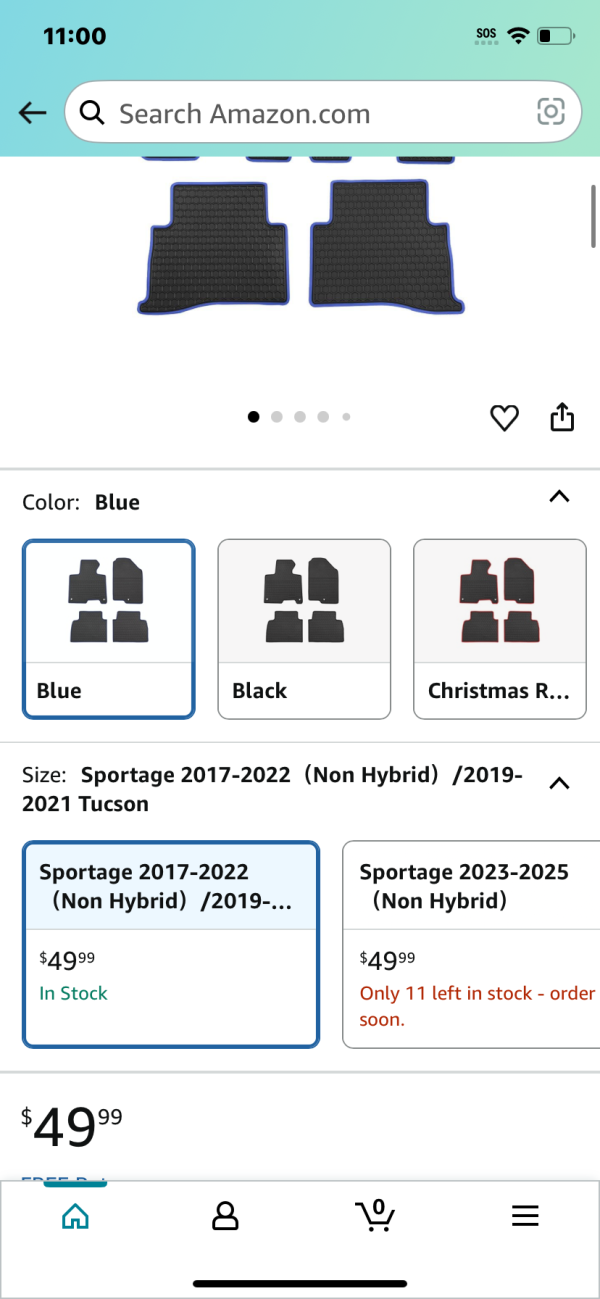Tap the SOS status indicator
This screenshot has width=600, height=1299.
tap(487, 34)
